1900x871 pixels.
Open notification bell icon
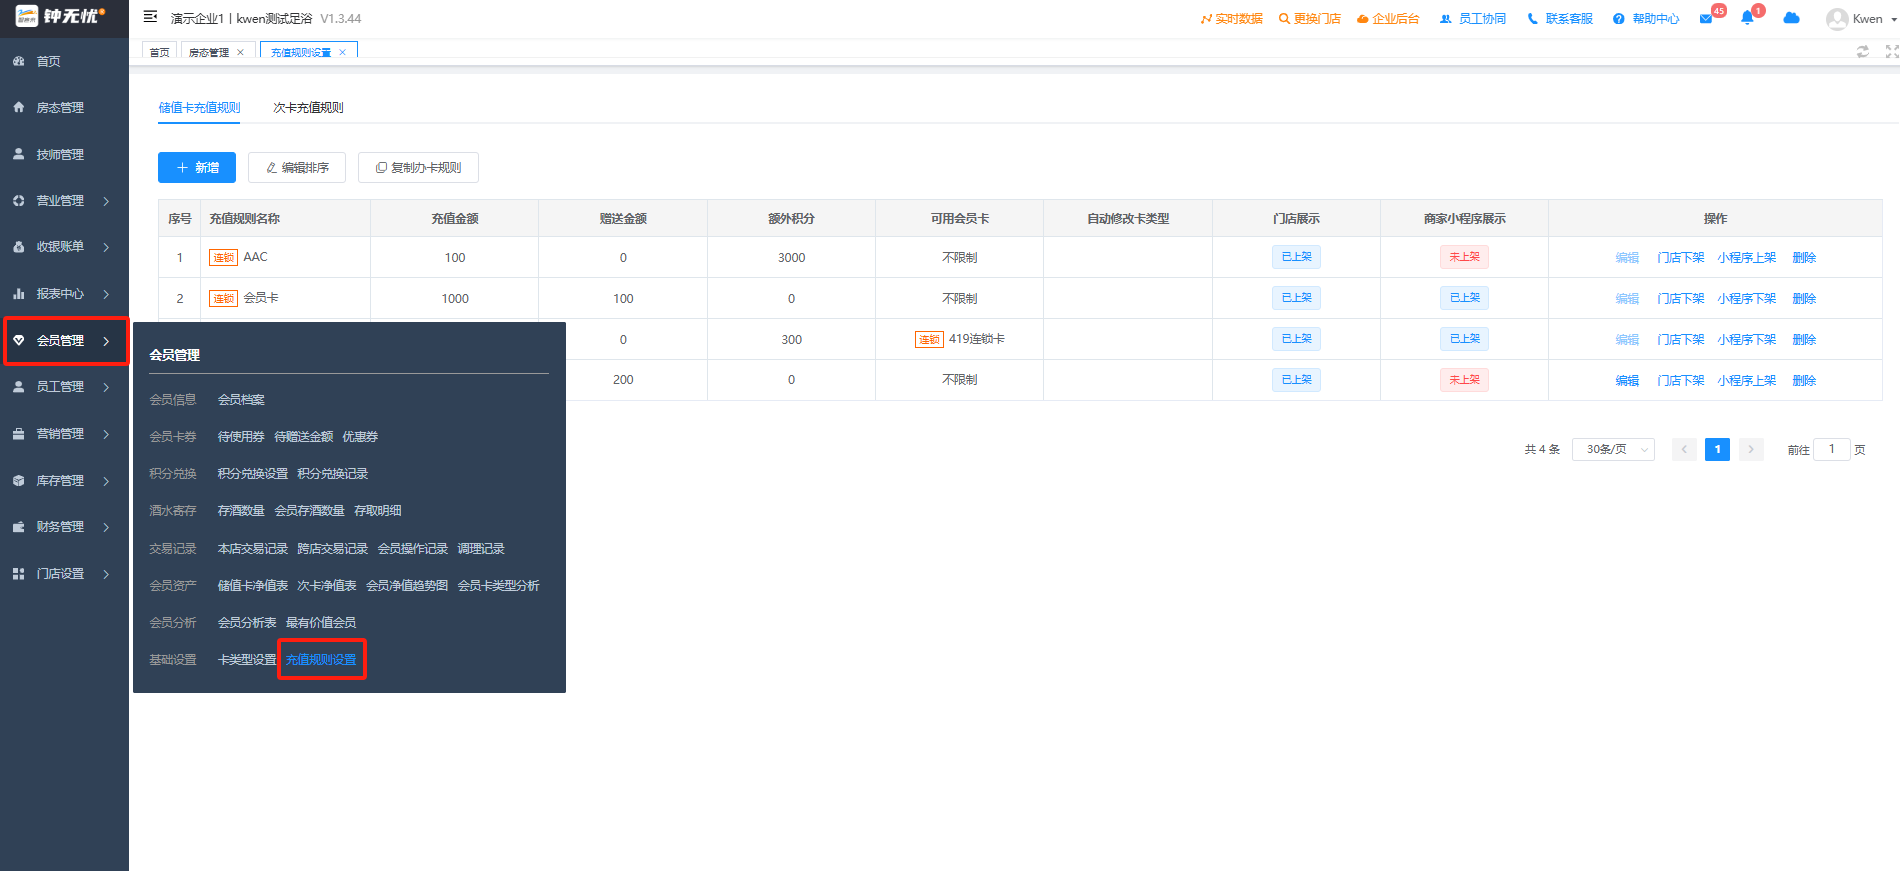click(1747, 18)
